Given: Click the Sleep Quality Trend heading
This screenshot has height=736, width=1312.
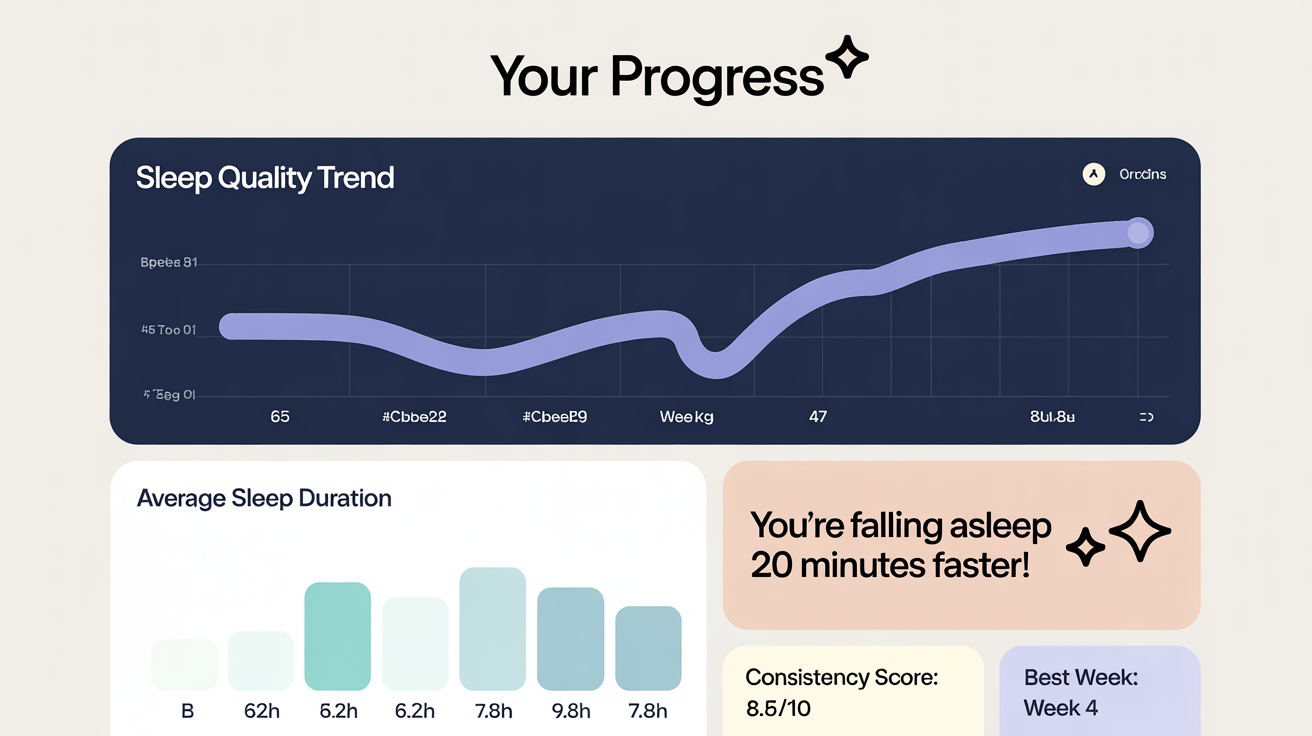Looking at the screenshot, I should pyautogui.click(x=265, y=178).
